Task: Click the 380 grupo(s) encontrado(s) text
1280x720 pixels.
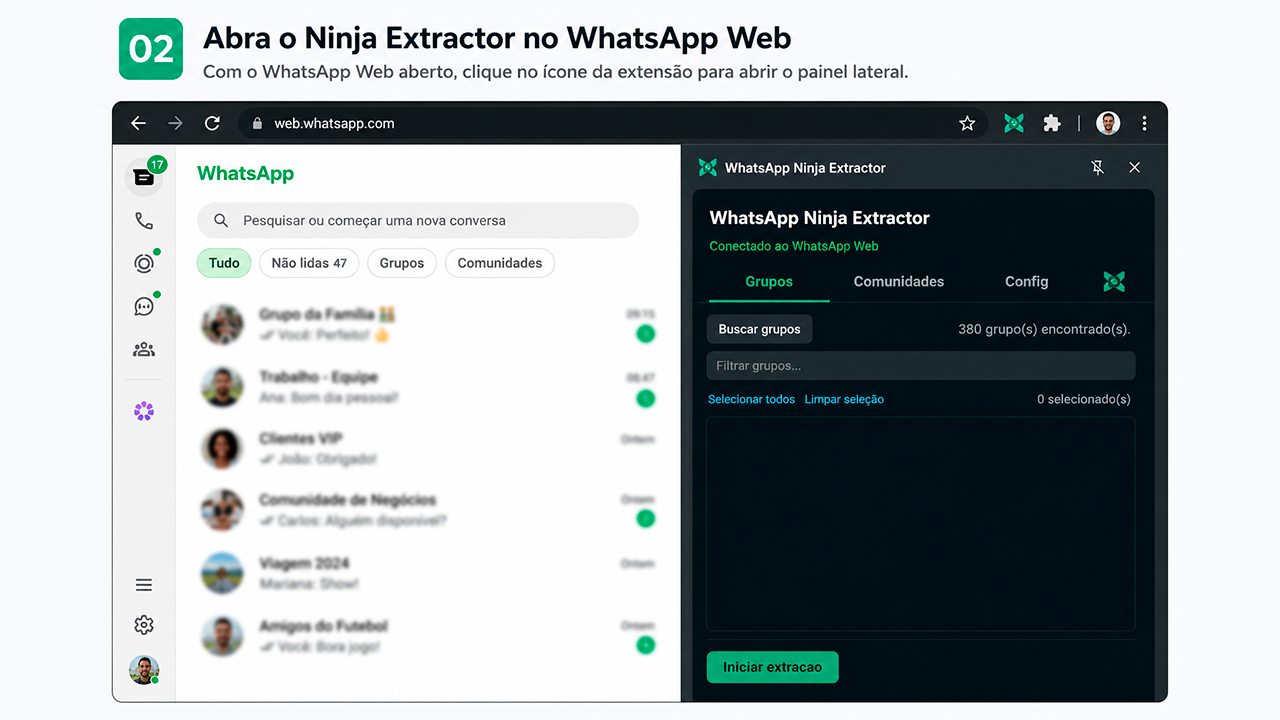Action: point(1044,329)
